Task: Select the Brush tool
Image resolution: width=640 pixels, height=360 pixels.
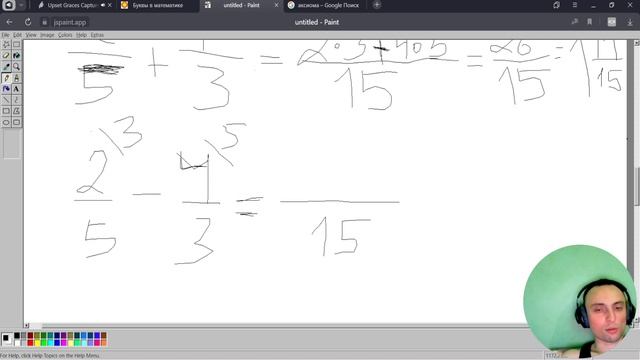Action: tap(16, 78)
